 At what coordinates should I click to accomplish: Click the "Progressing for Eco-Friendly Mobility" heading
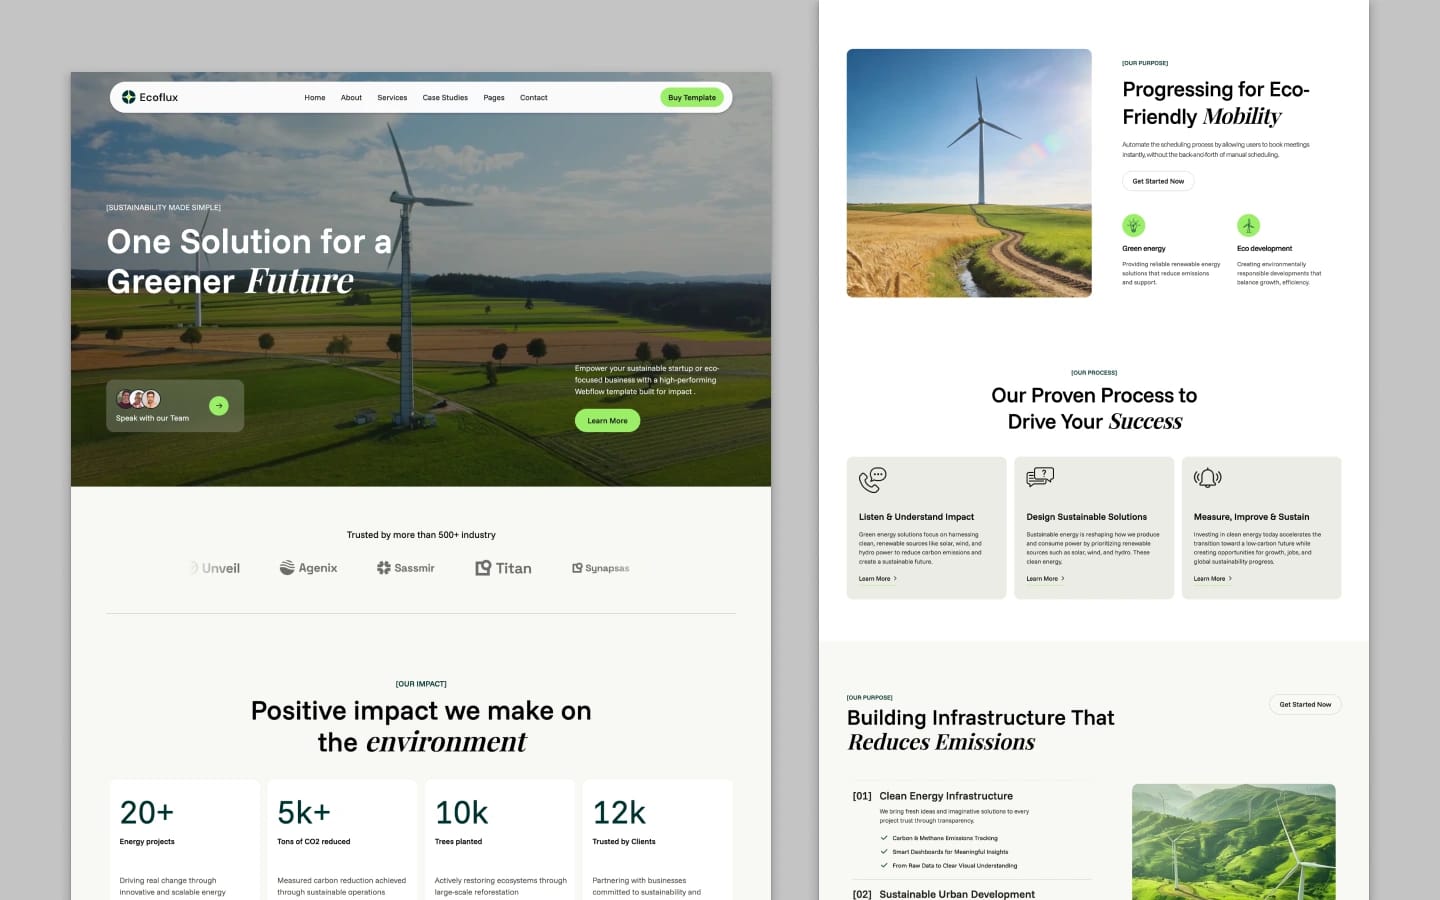(x=1216, y=103)
